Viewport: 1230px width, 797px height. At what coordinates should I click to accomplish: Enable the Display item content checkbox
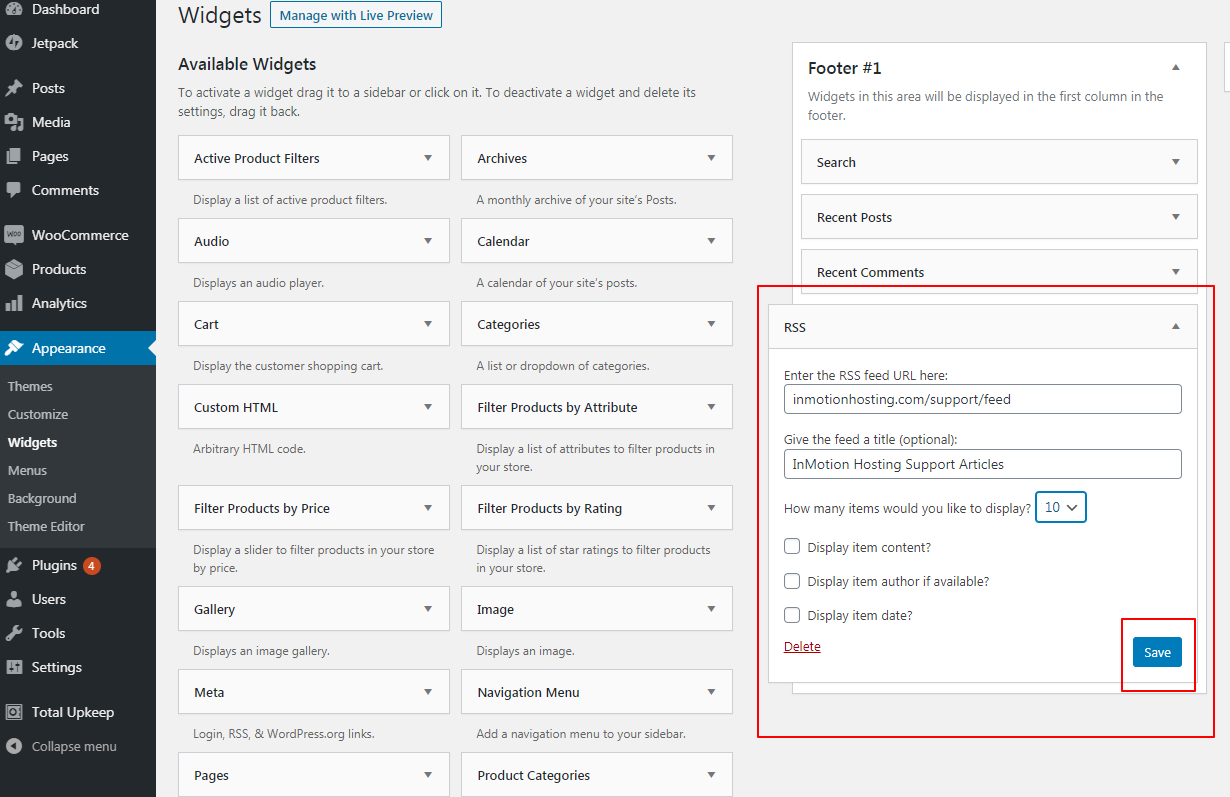tap(792, 547)
